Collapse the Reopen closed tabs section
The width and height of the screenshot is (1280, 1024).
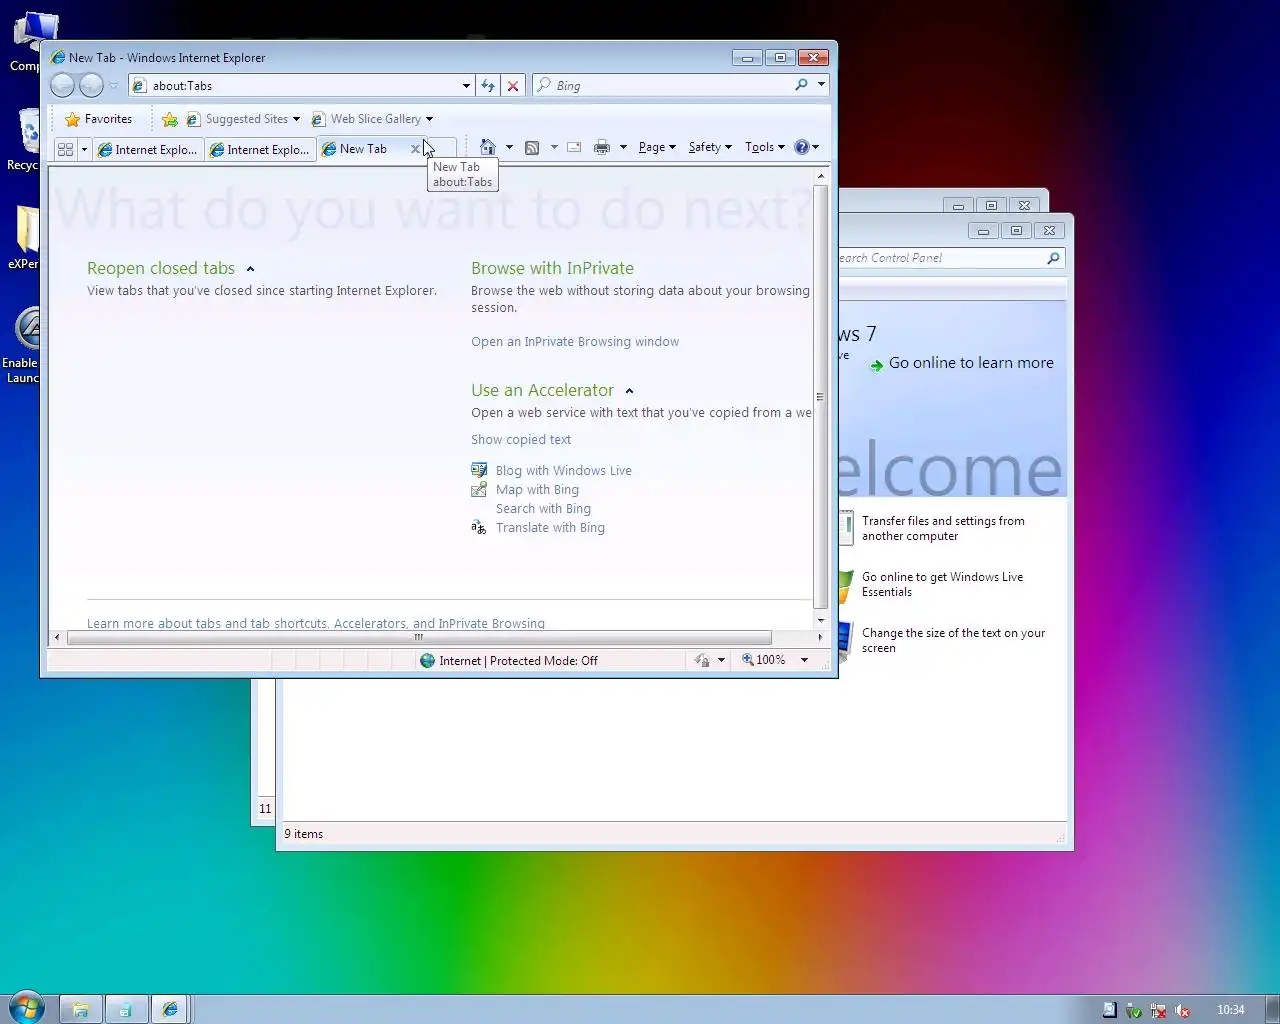(250, 269)
